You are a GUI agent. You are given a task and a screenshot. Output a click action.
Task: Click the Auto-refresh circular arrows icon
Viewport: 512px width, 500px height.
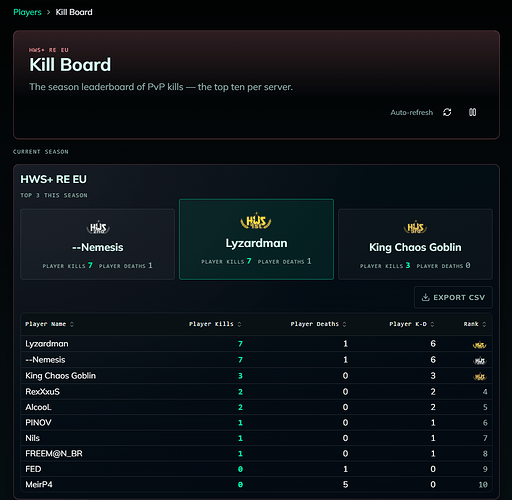[x=447, y=112]
